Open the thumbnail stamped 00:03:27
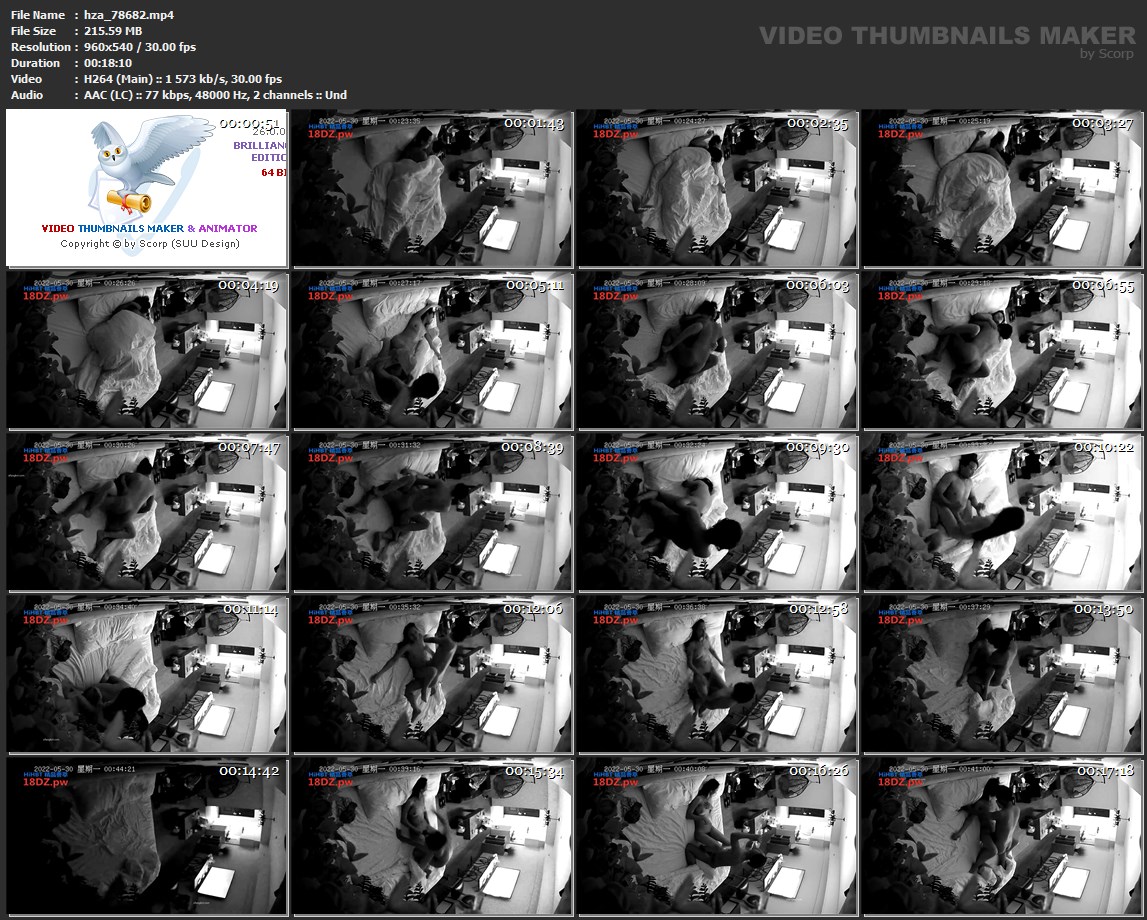 click(x=1001, y=188)
